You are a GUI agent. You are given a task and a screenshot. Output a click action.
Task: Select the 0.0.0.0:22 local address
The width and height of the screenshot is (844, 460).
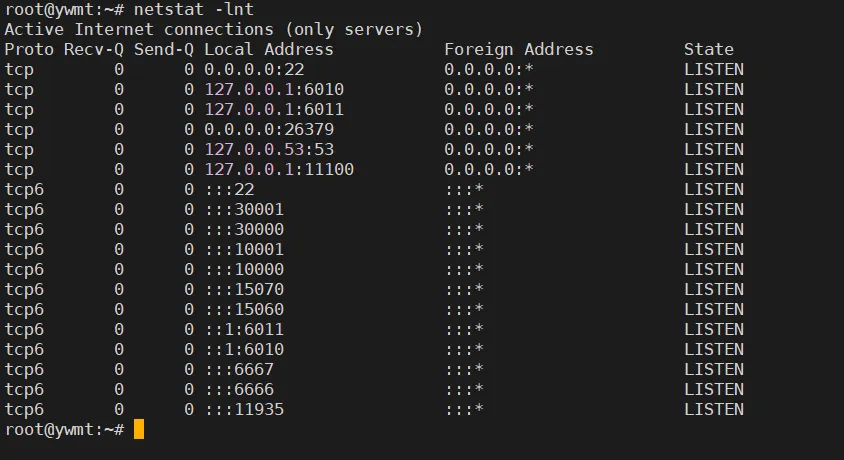pyautogui.click(x=254, y=69)
